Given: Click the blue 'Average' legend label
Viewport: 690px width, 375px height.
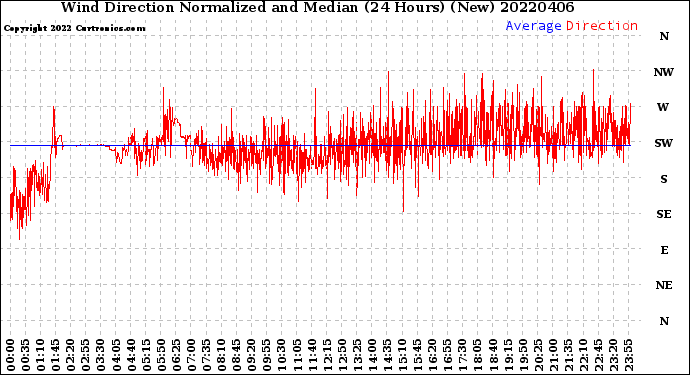Looking at the screenshot, I should pos(533,26).
